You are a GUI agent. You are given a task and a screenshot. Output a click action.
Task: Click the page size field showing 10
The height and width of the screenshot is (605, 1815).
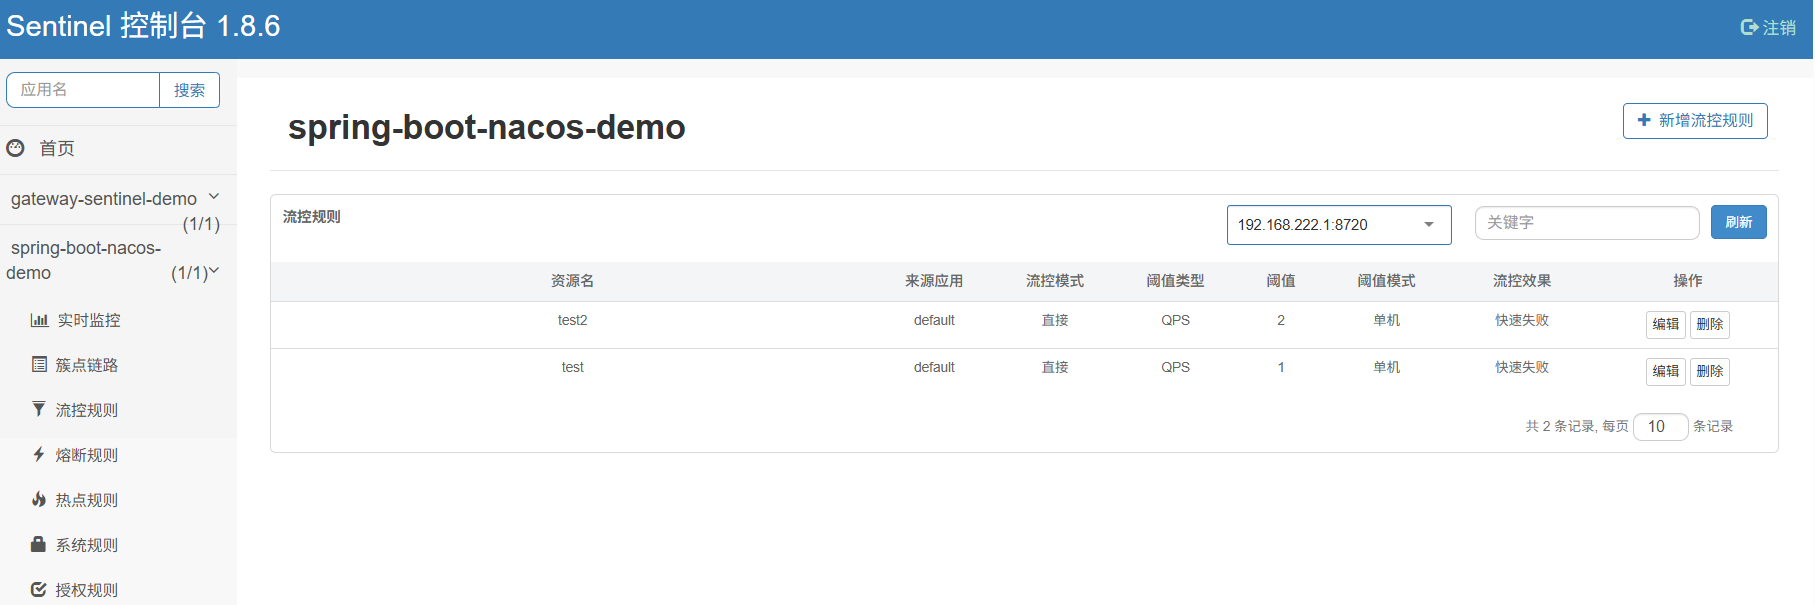tap(1660, 426)
